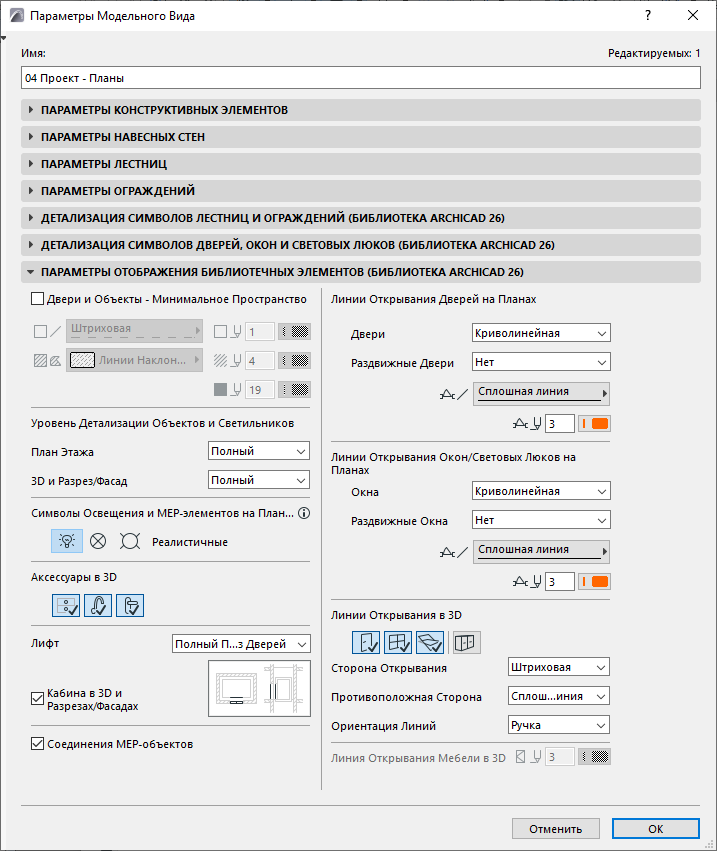Open Opening Side line dropdown

[x=559, y=667]
